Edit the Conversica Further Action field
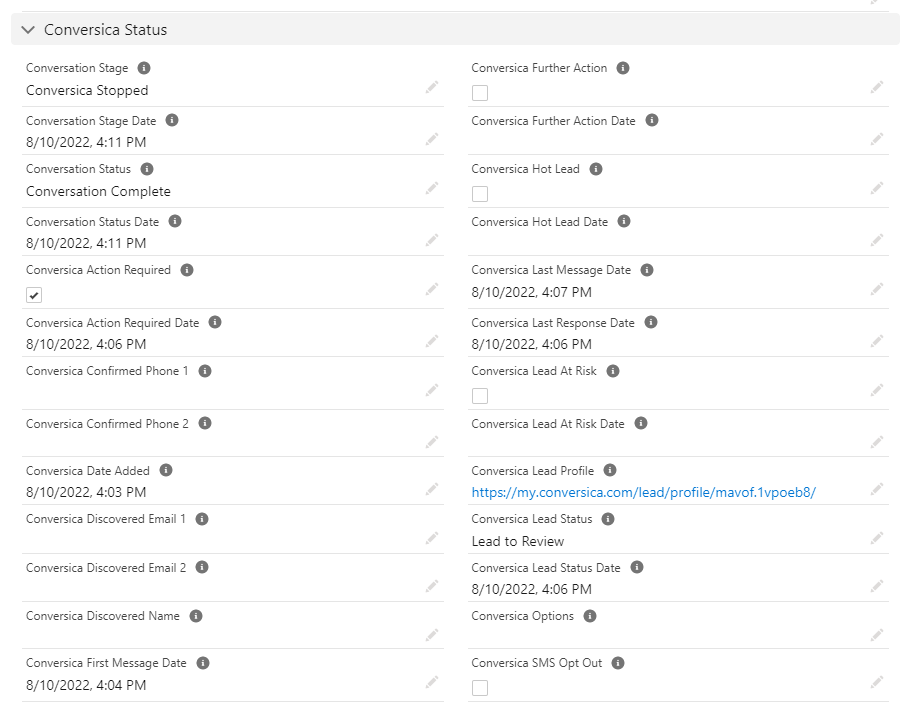Viewport: 903px width, 713px height. pos(877,87)
